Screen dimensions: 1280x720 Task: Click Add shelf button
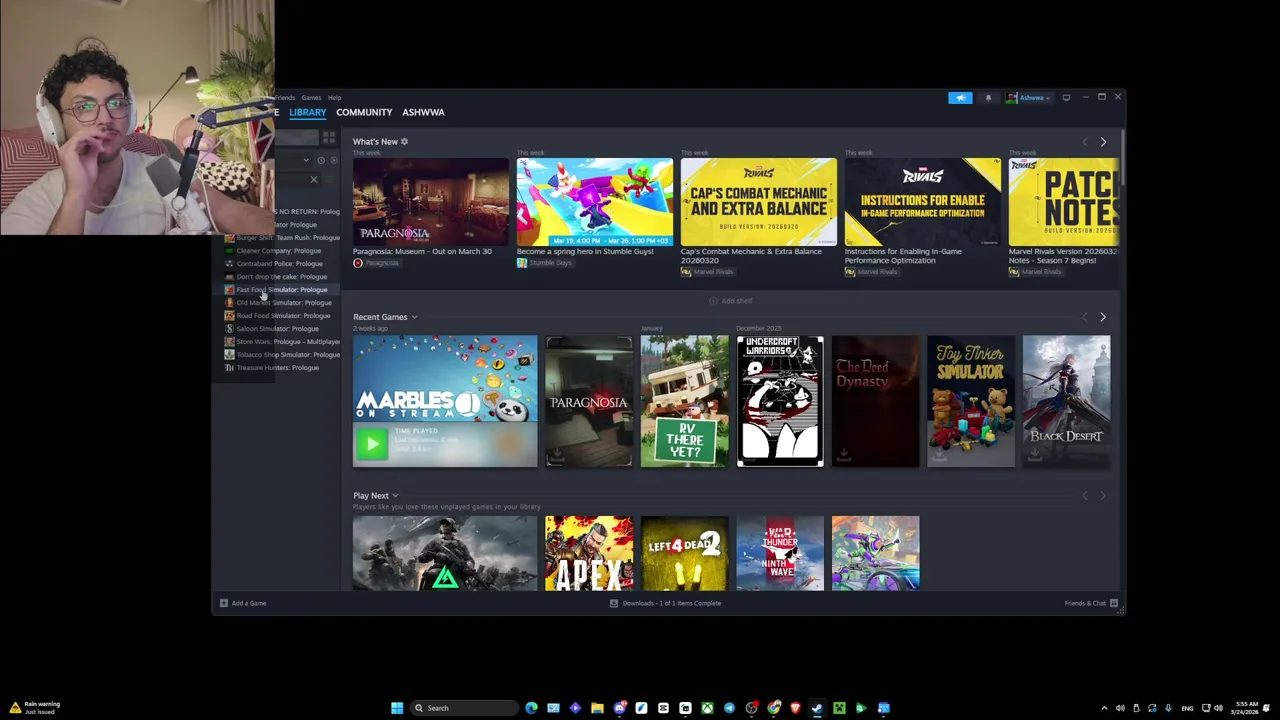pyautogui.click(x=731, y=301)
